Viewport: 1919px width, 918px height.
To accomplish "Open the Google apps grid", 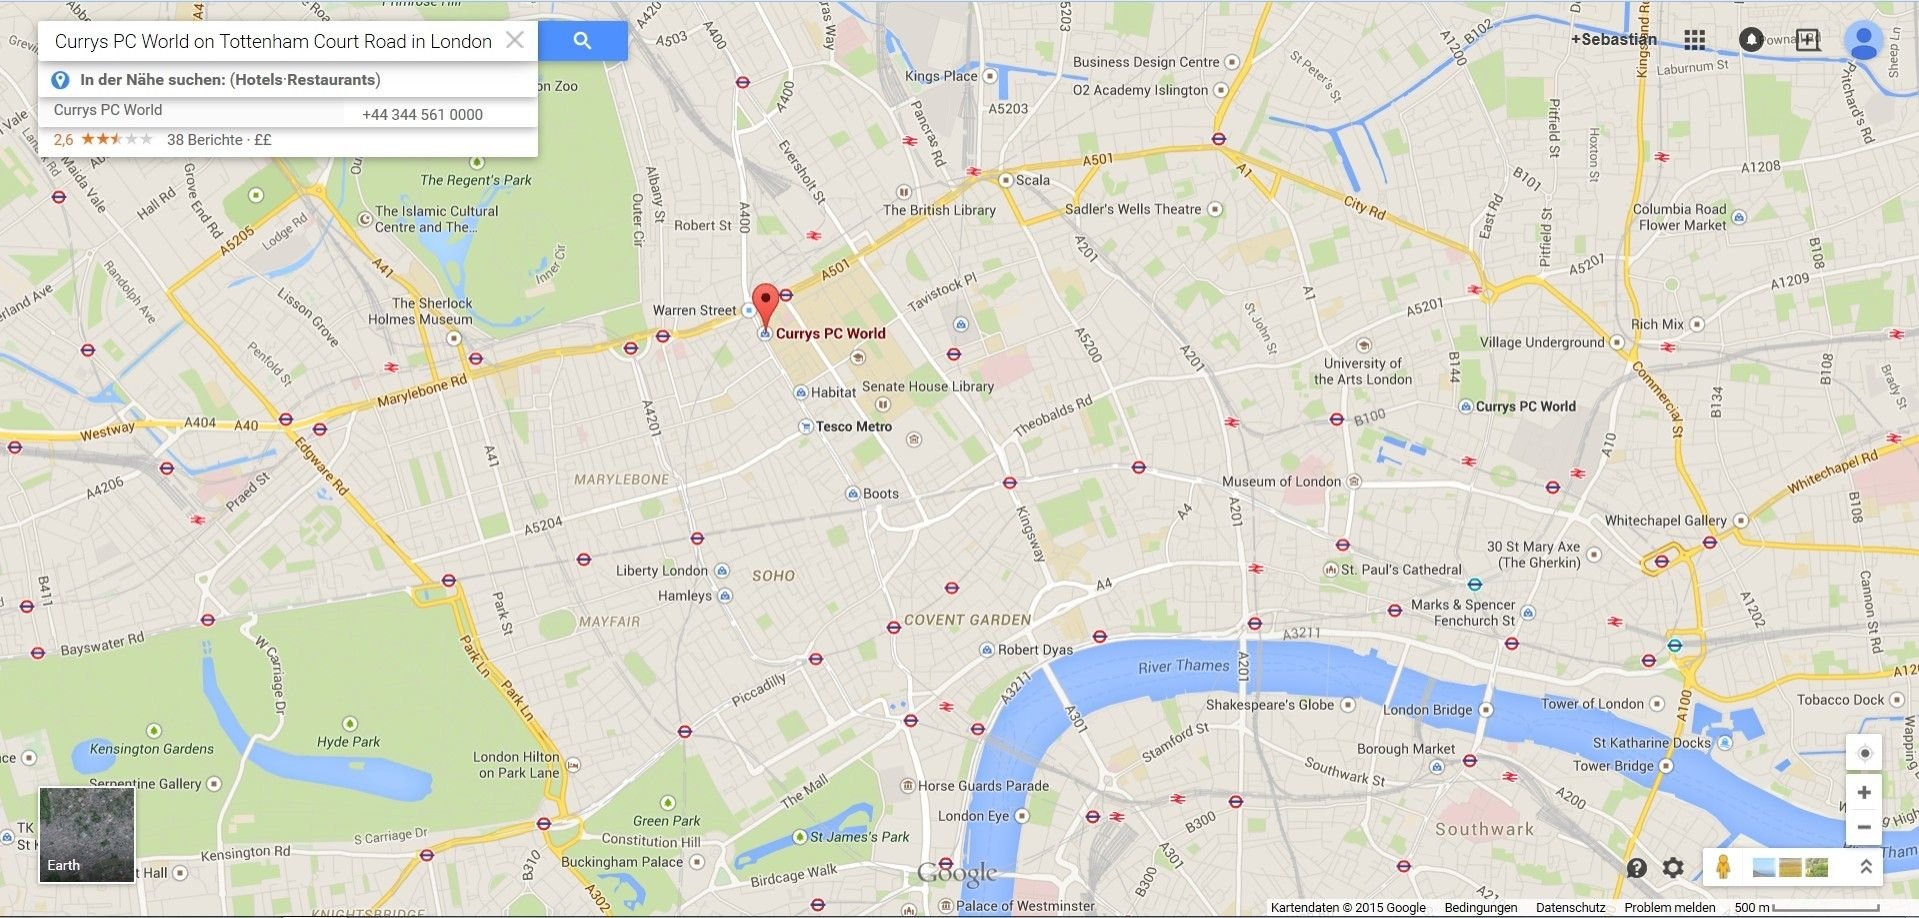I will point(1694,40).
